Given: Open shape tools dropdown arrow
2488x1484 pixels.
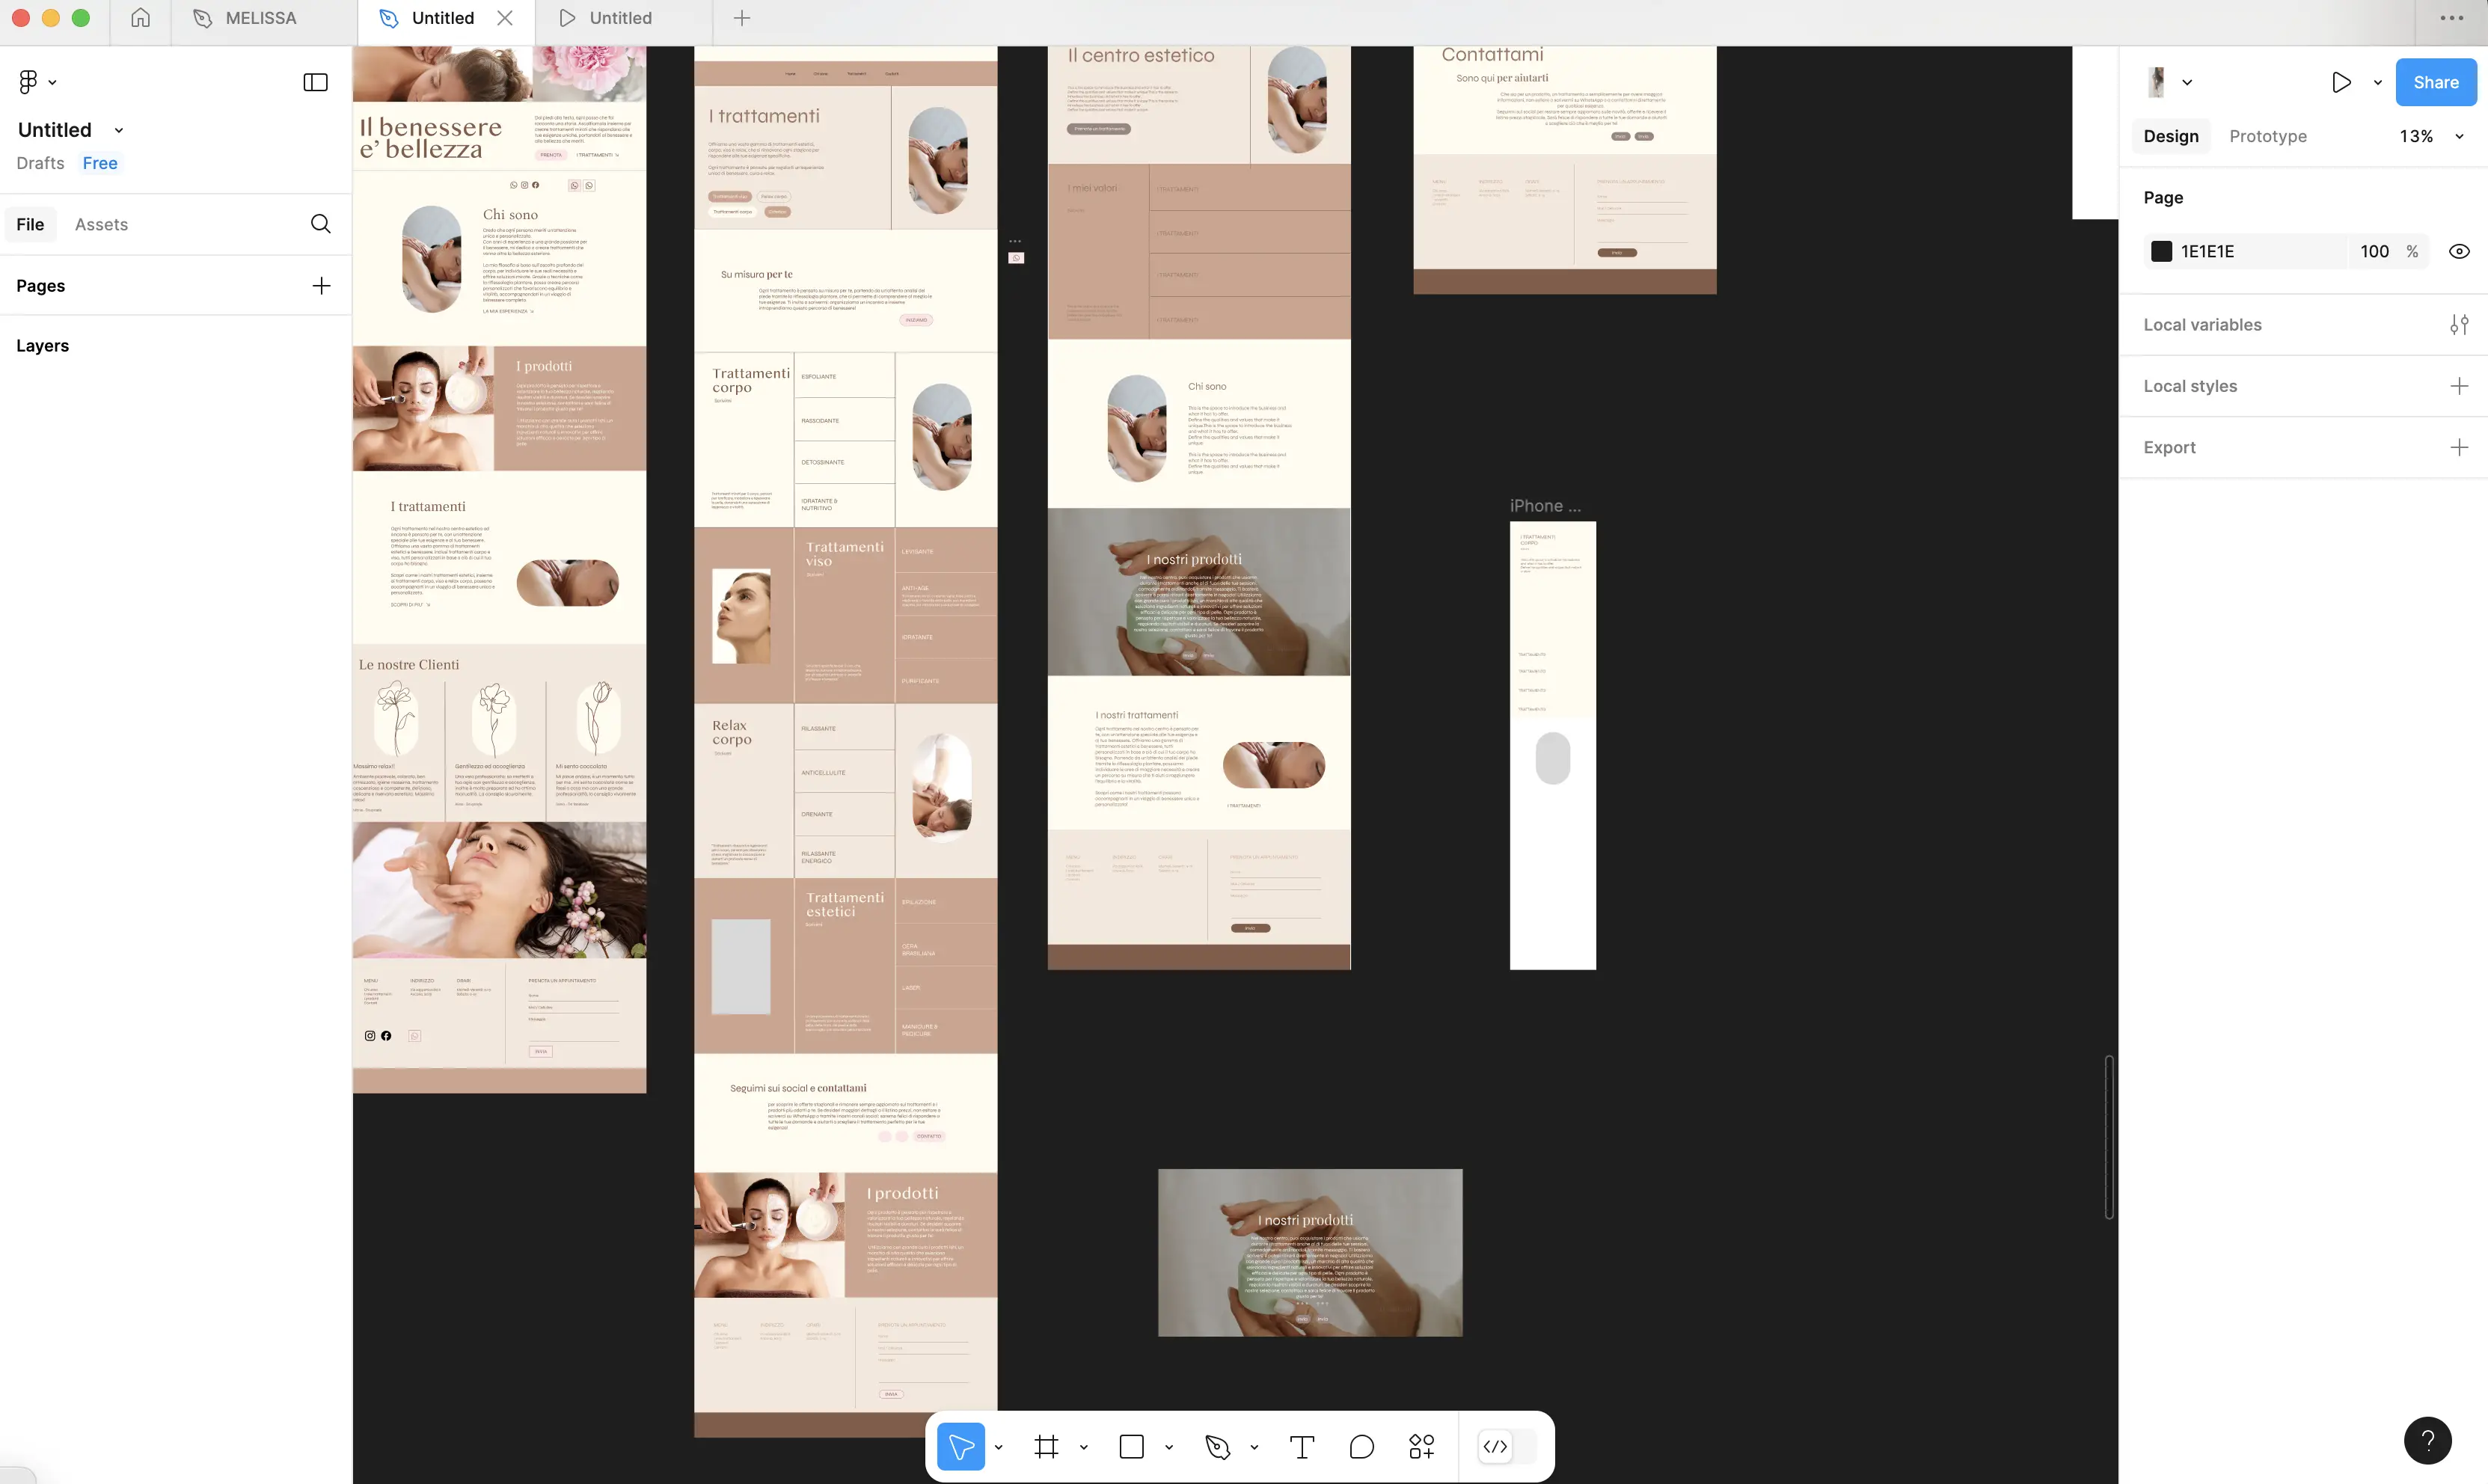Looking at the screenshot, I should click(1168, 1447).
